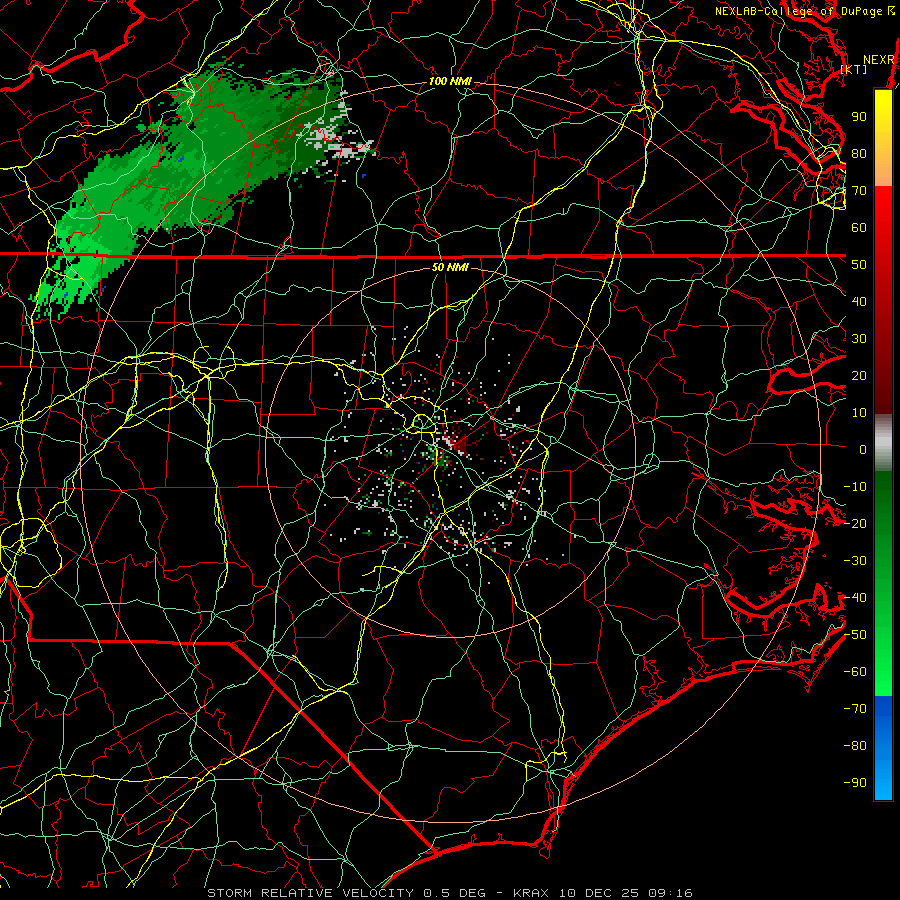Select the 60 value on the velocity scale
Image resolution: width=900 pixels, height=900 pixels.
[859, 227]
